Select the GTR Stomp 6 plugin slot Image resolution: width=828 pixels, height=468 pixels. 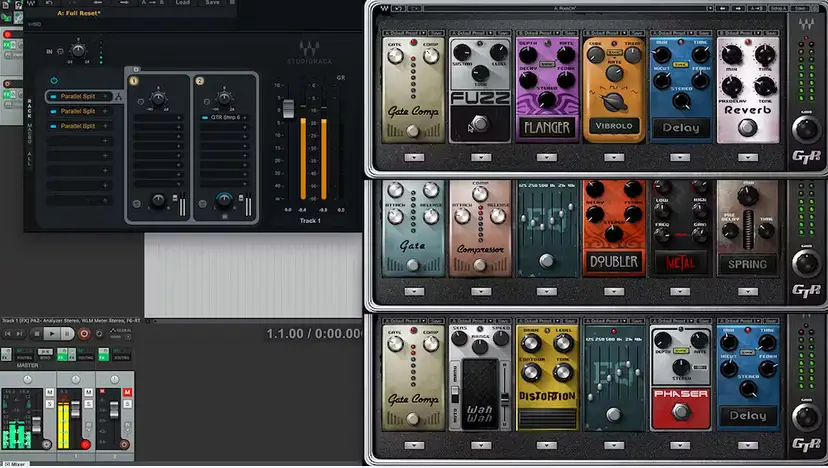point(224,117)
